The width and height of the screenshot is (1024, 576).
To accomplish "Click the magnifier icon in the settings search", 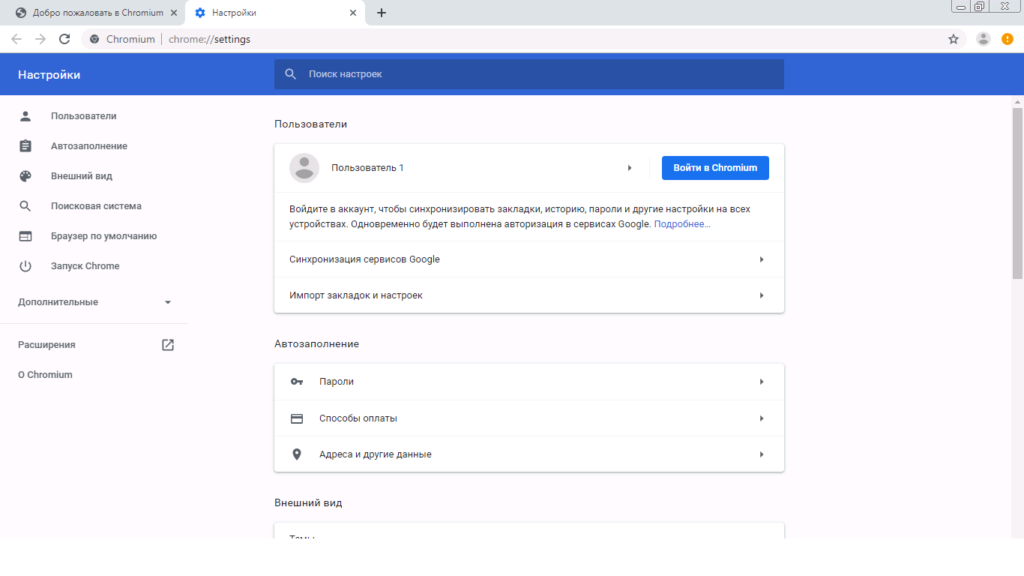I will pyautogui.click(x=291, y=74).
